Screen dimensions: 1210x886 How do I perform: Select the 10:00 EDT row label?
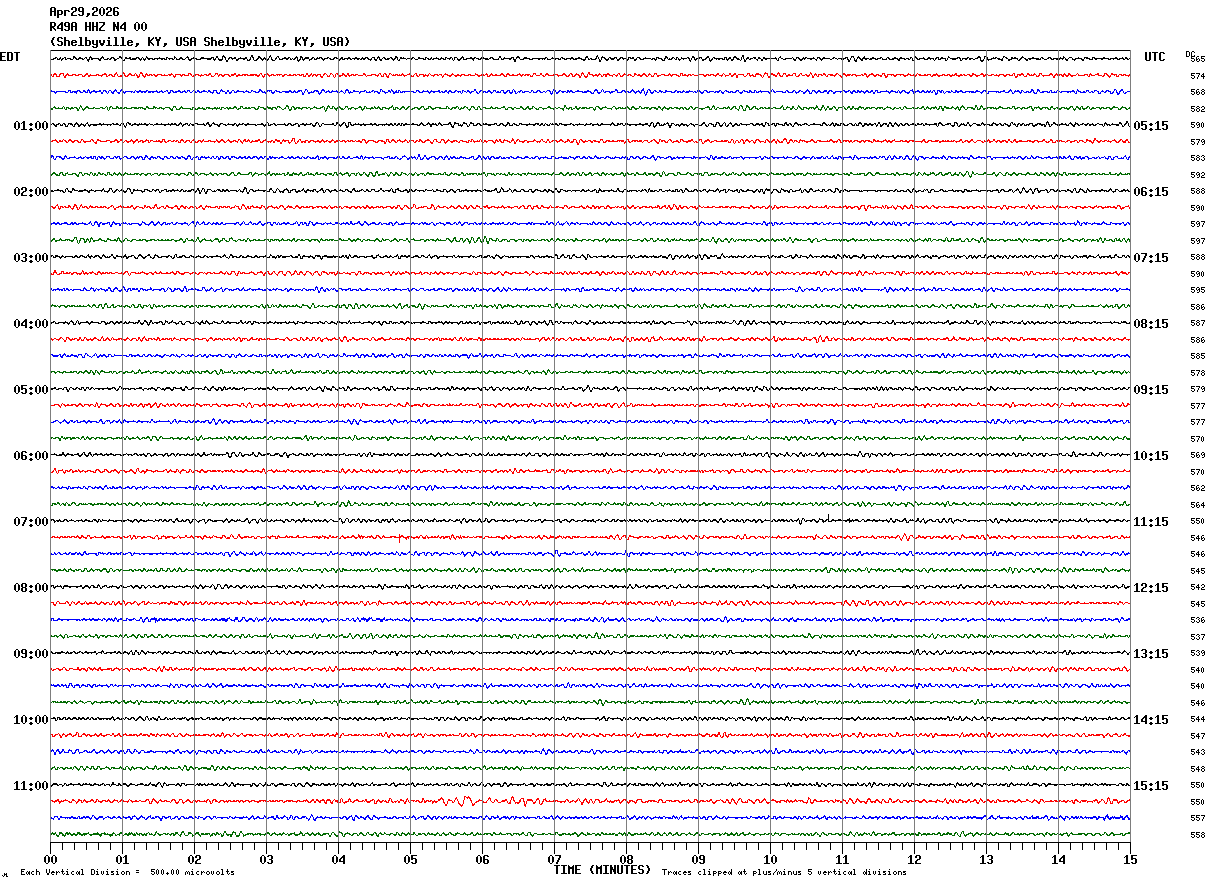coord(31,720)
